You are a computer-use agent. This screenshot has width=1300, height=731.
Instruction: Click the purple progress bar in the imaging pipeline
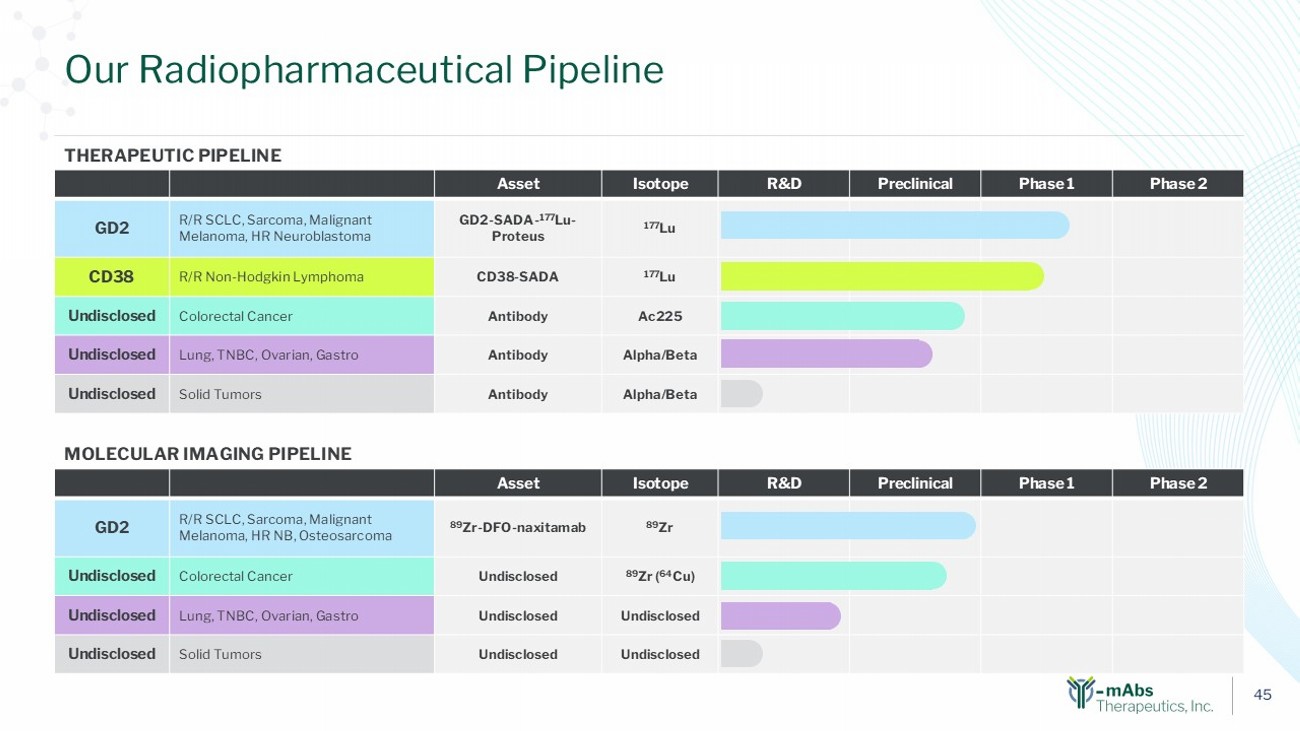pos(780,615)
